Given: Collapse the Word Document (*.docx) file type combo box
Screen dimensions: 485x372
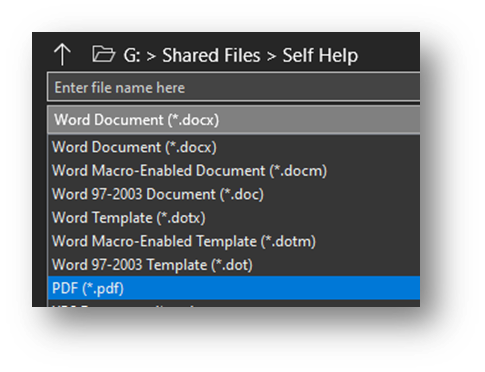Looking at the screenshot, I should [x=234, y=120].
